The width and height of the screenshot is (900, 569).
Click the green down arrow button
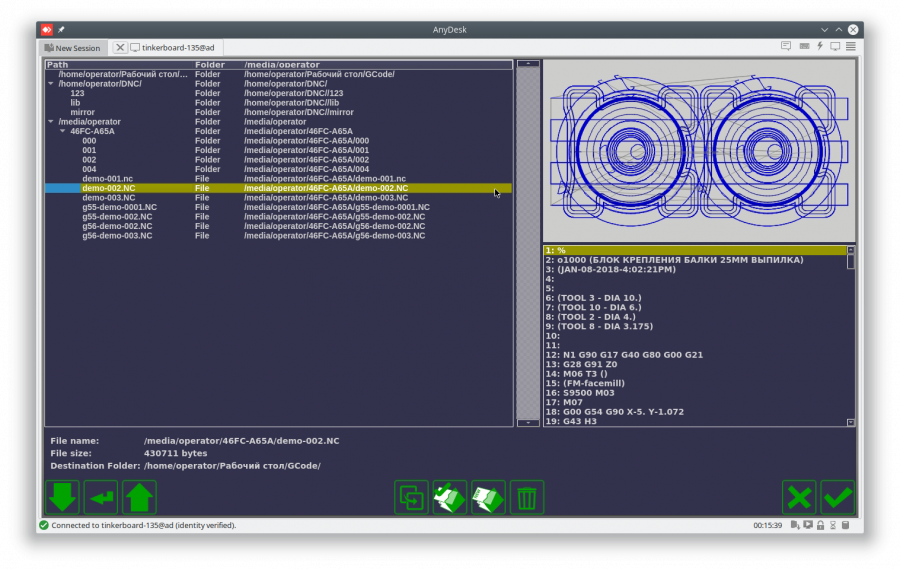pyautogui.click(x=62, y=497)
